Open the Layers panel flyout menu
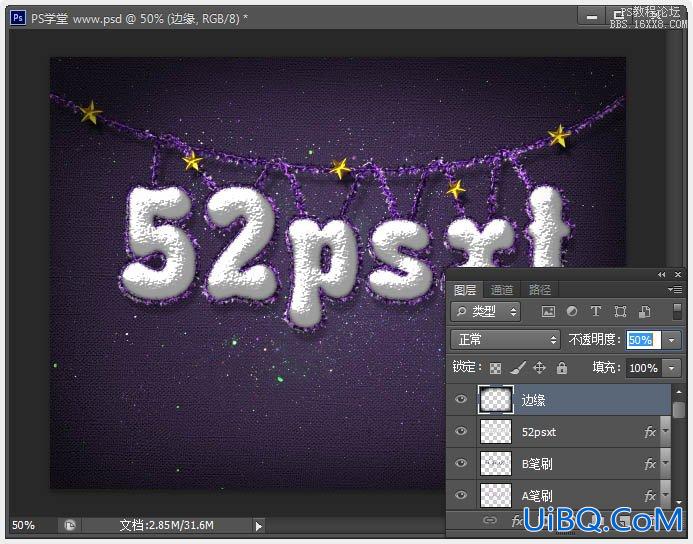 (675, 289)
